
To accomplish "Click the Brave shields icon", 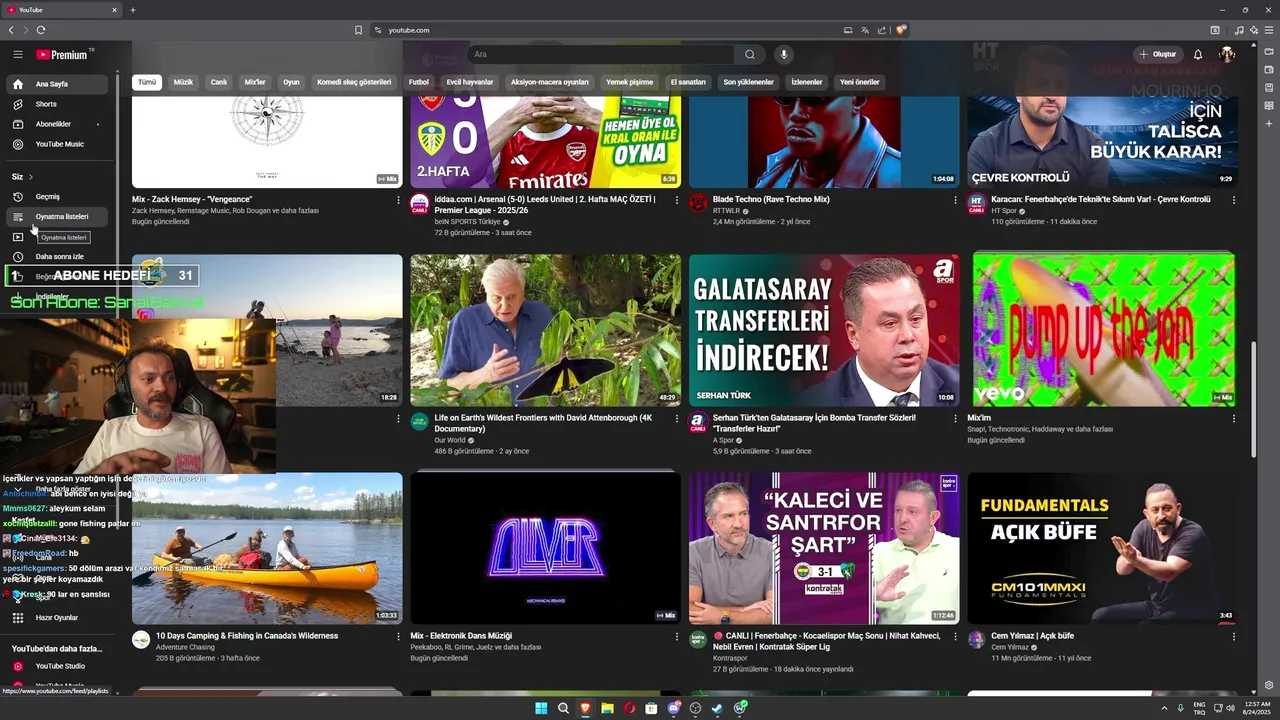I will click(x=900, y=30).
